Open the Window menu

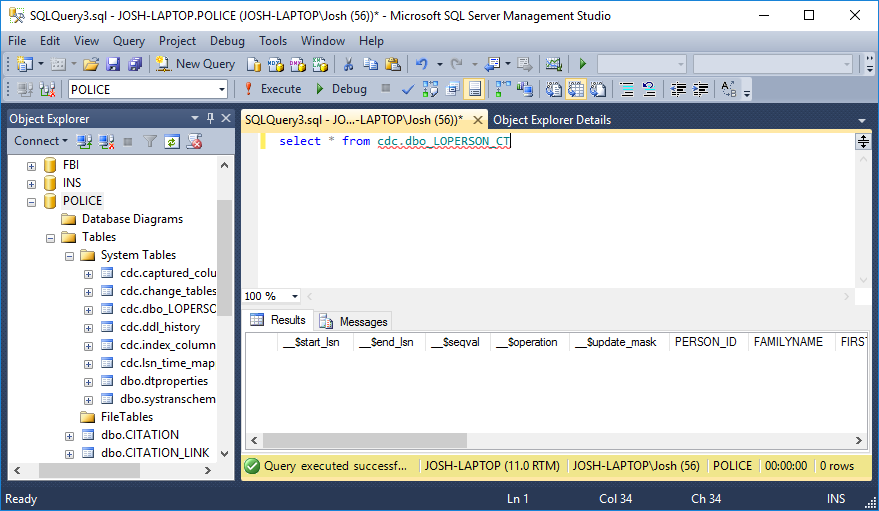[323, 41]
